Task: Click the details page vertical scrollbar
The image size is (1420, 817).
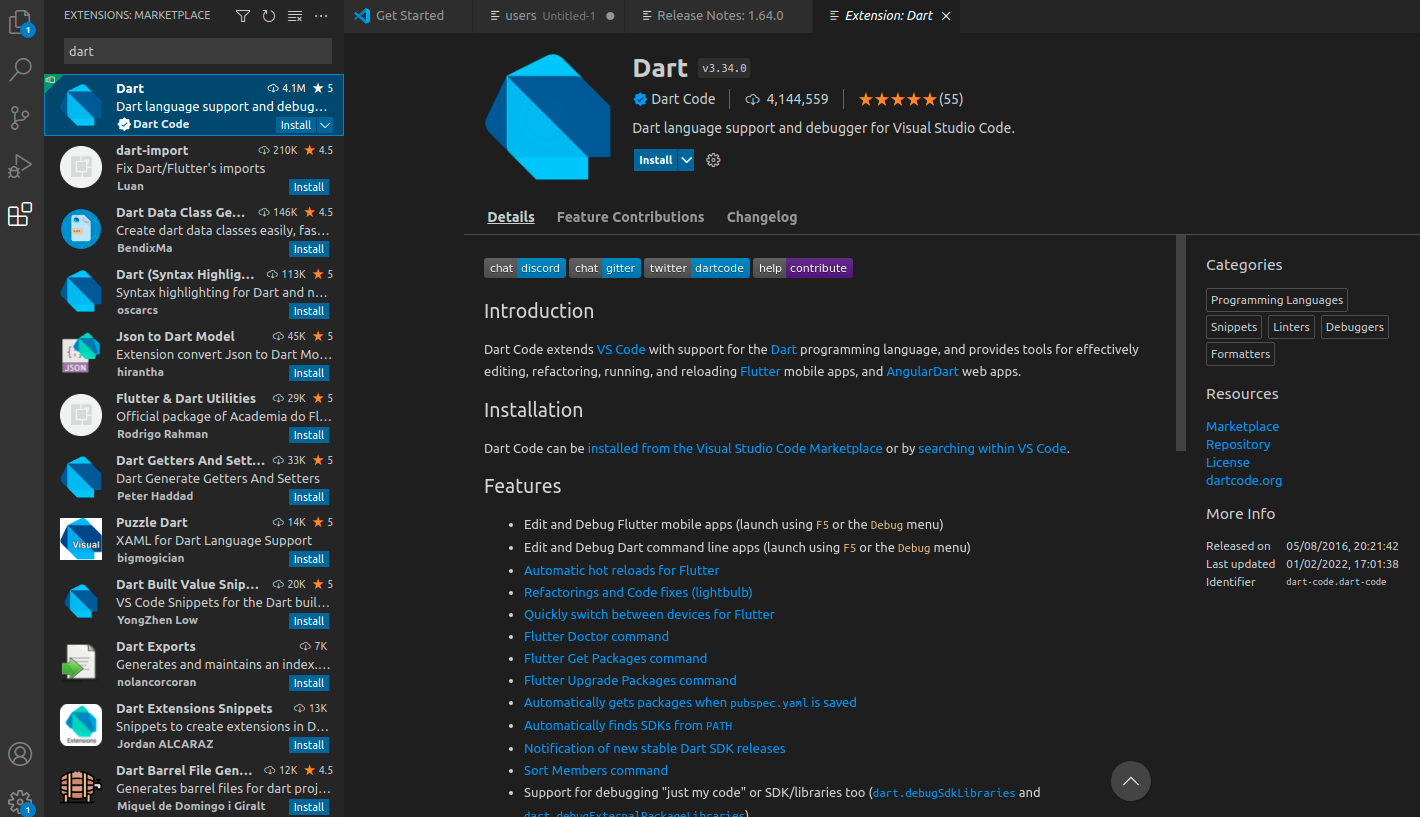Action: click(x=1181, y=343)
